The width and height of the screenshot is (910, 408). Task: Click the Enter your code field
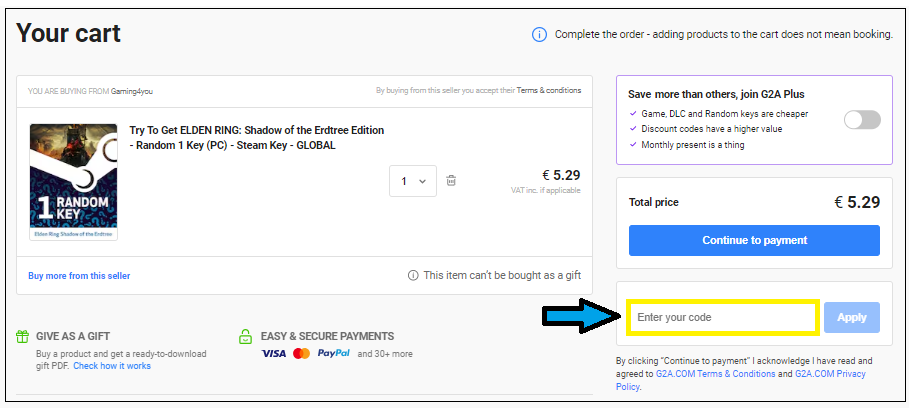tap(722, 318)
